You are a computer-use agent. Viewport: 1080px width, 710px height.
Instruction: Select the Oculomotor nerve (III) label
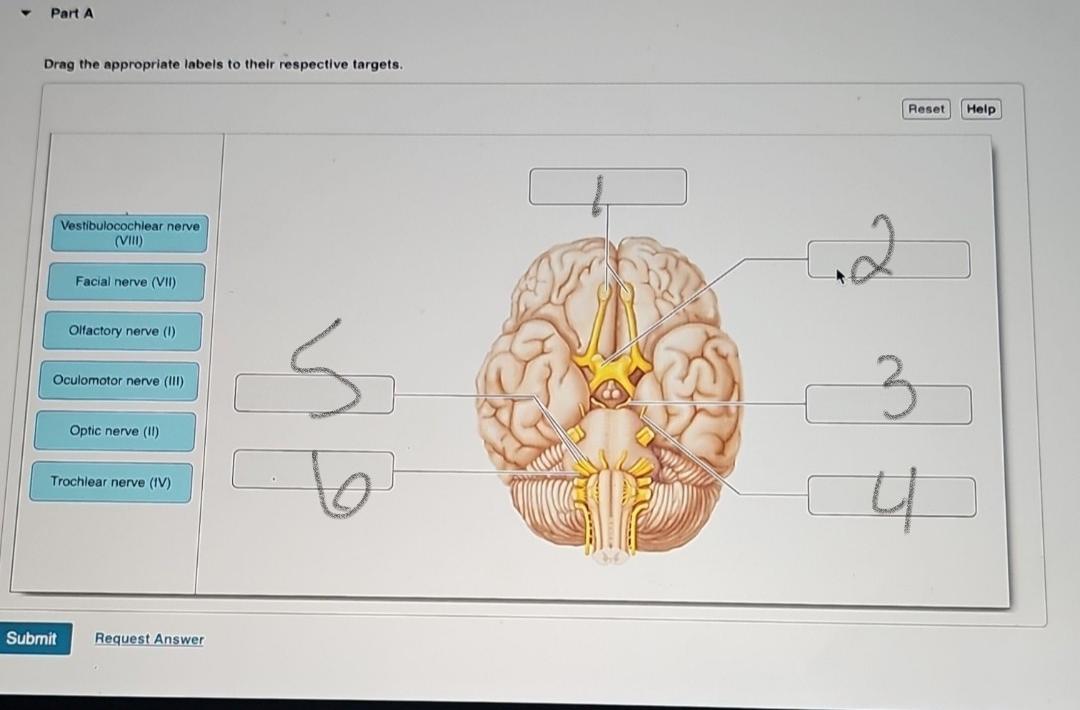(x=117, y=380)
